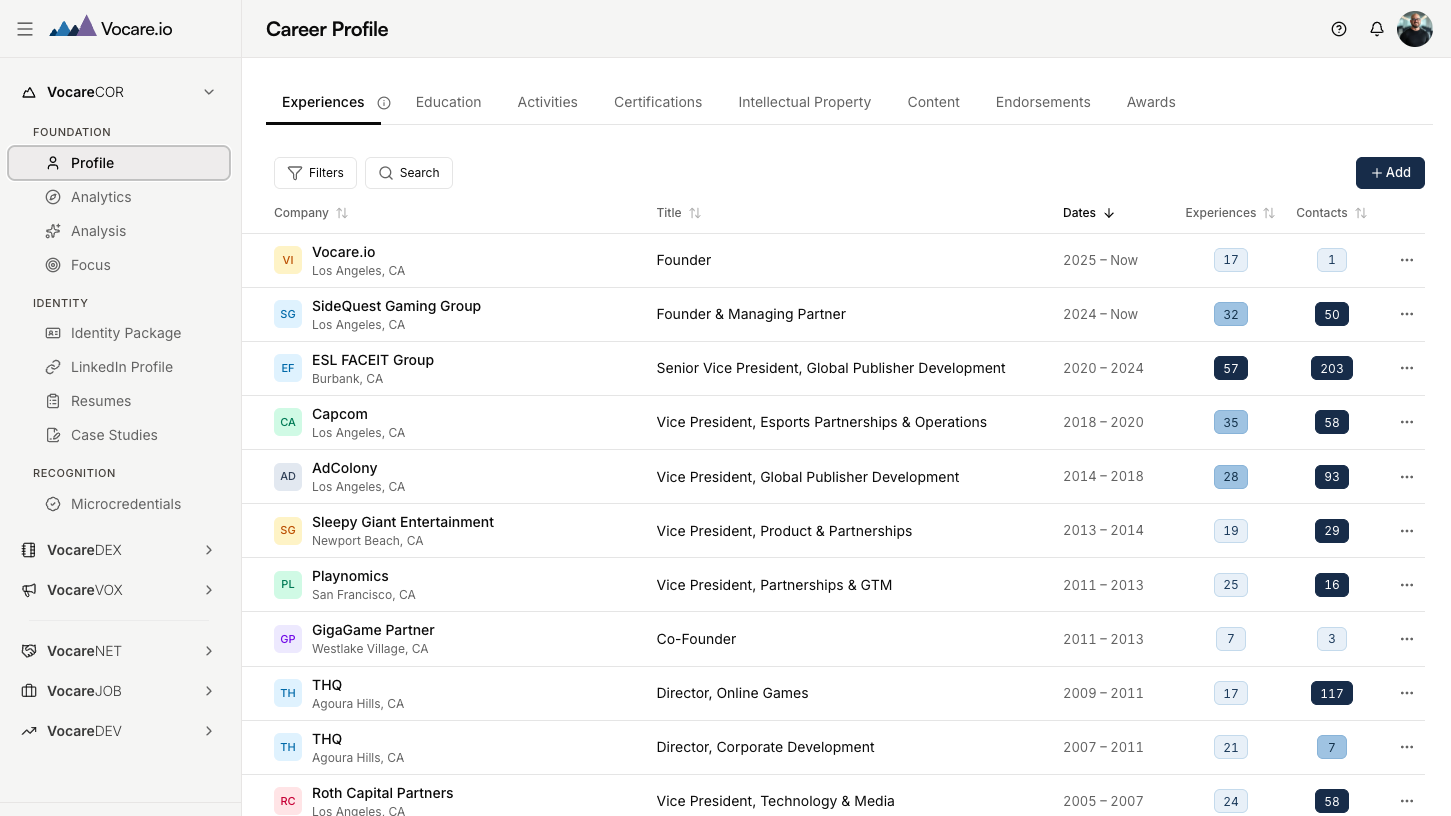Viewport: 1451px width, 816px height.
Task: Click the Playnomics company name
Action: [x=350, y=576]
